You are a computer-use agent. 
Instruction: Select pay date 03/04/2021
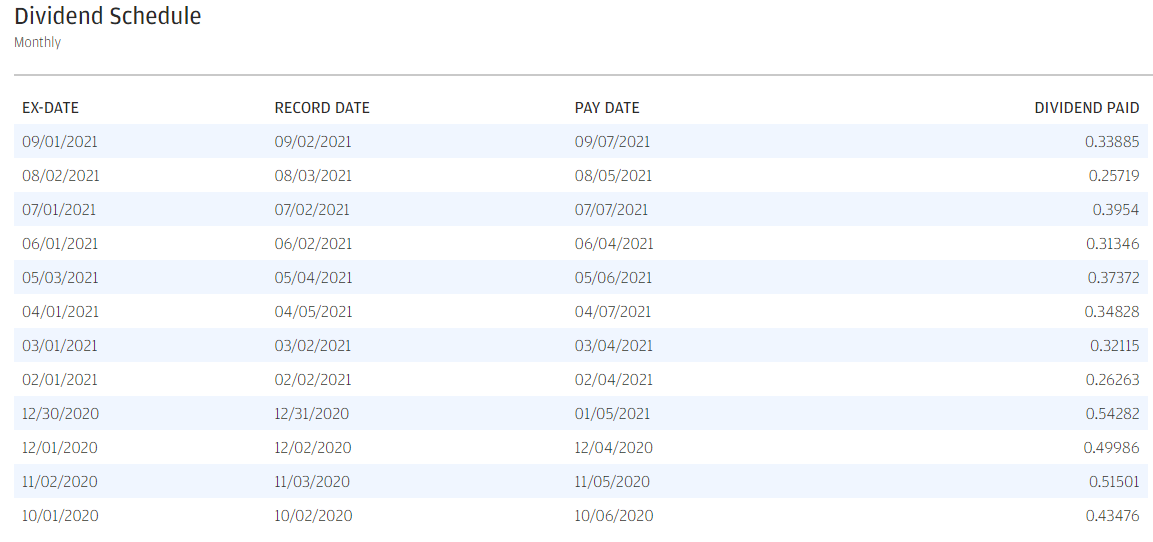[613, 346]
